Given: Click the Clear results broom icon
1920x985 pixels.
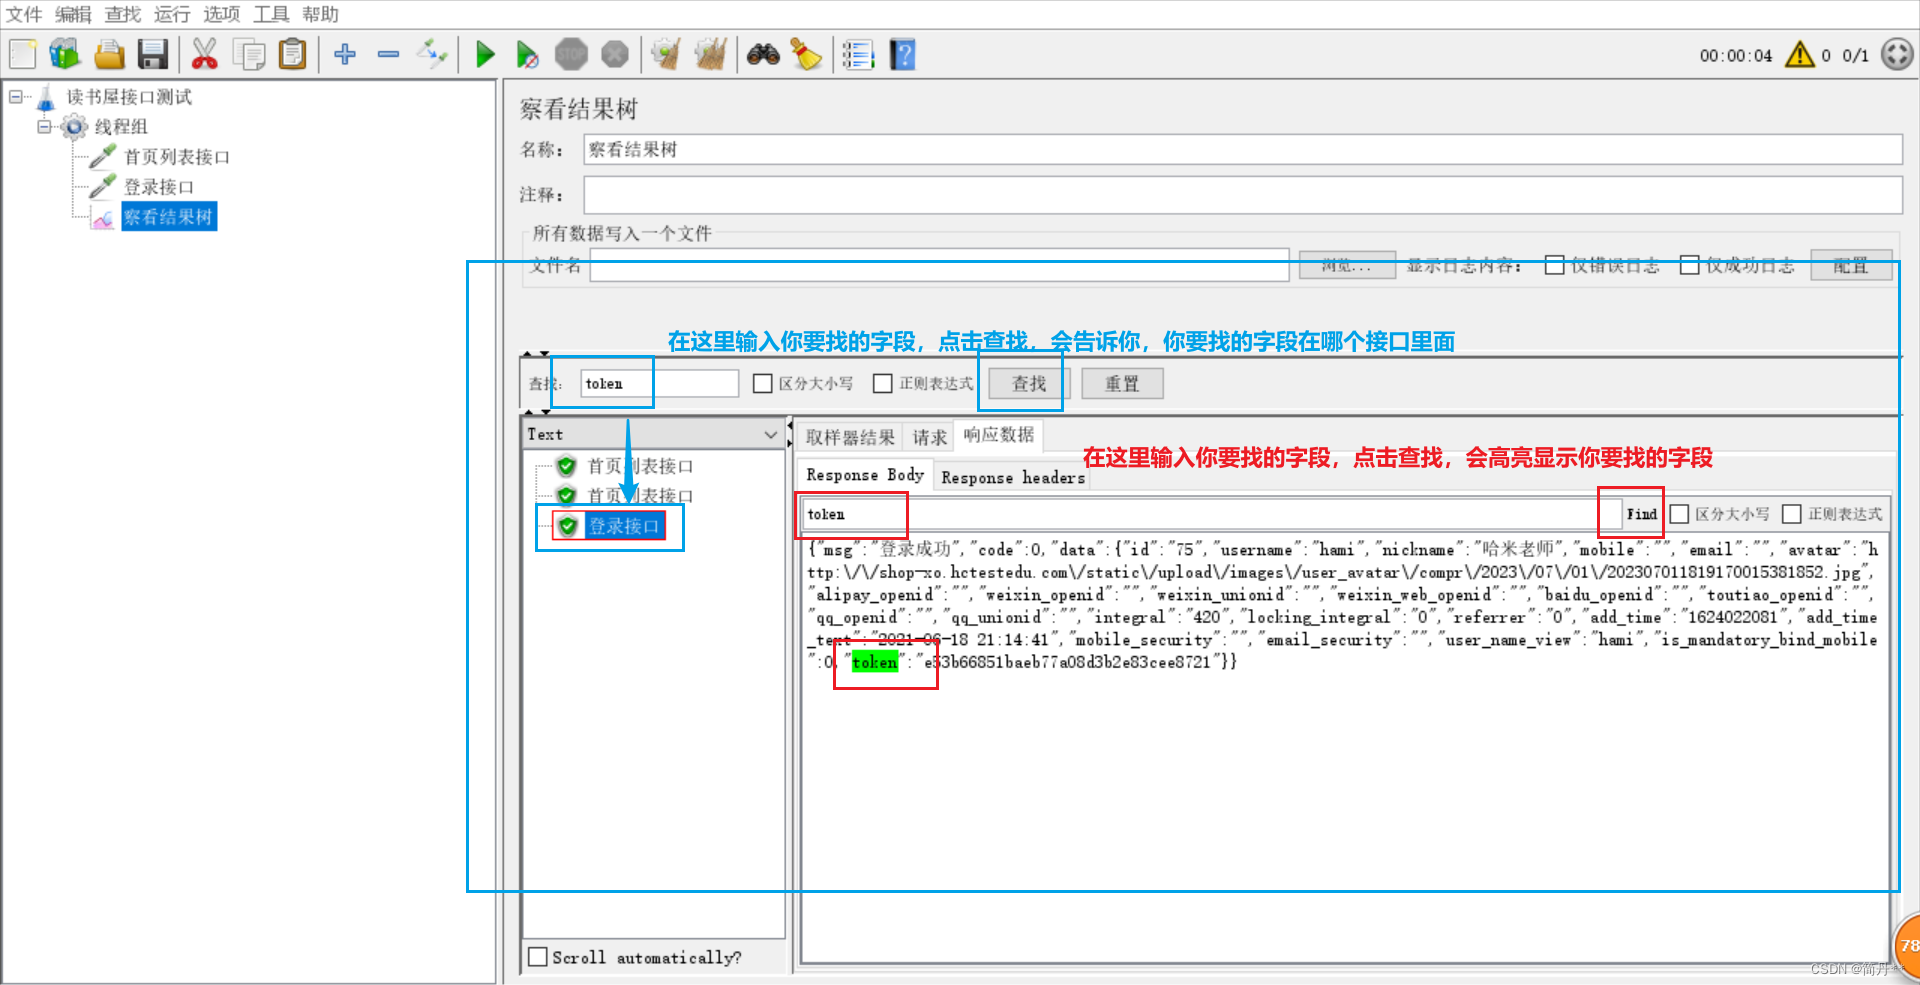Looking at the screenshot, I should point(666,54).
